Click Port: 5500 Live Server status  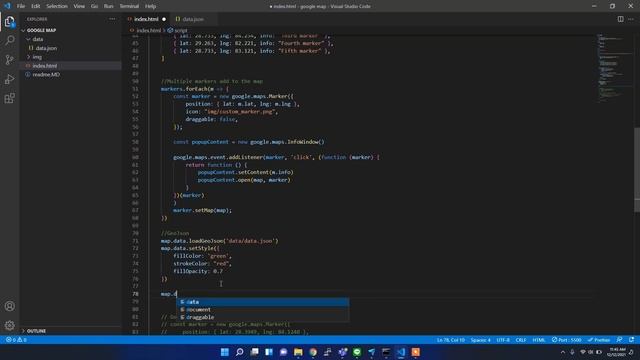coord(567,340)
